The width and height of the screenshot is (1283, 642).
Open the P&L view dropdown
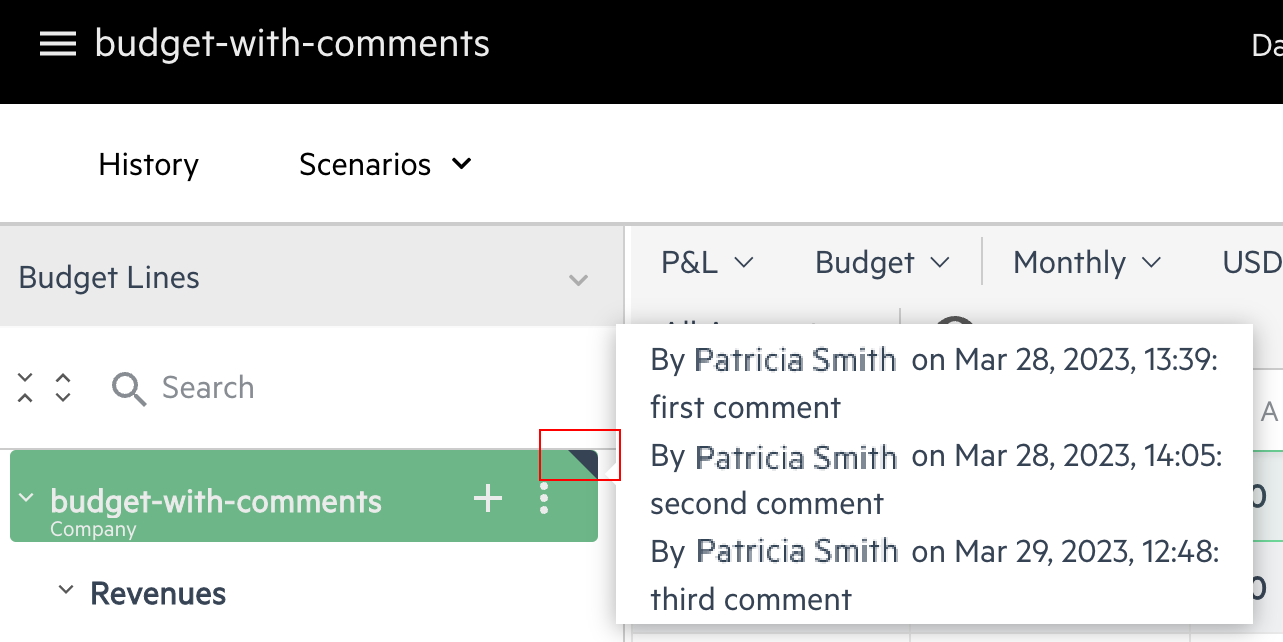pyautogui.click(x=707, y=263)
